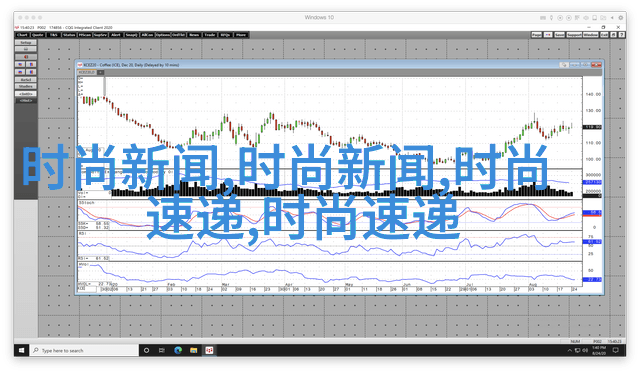Click the ReScl sidebar button
Screen dimensions: 640x373
(26, 80)
